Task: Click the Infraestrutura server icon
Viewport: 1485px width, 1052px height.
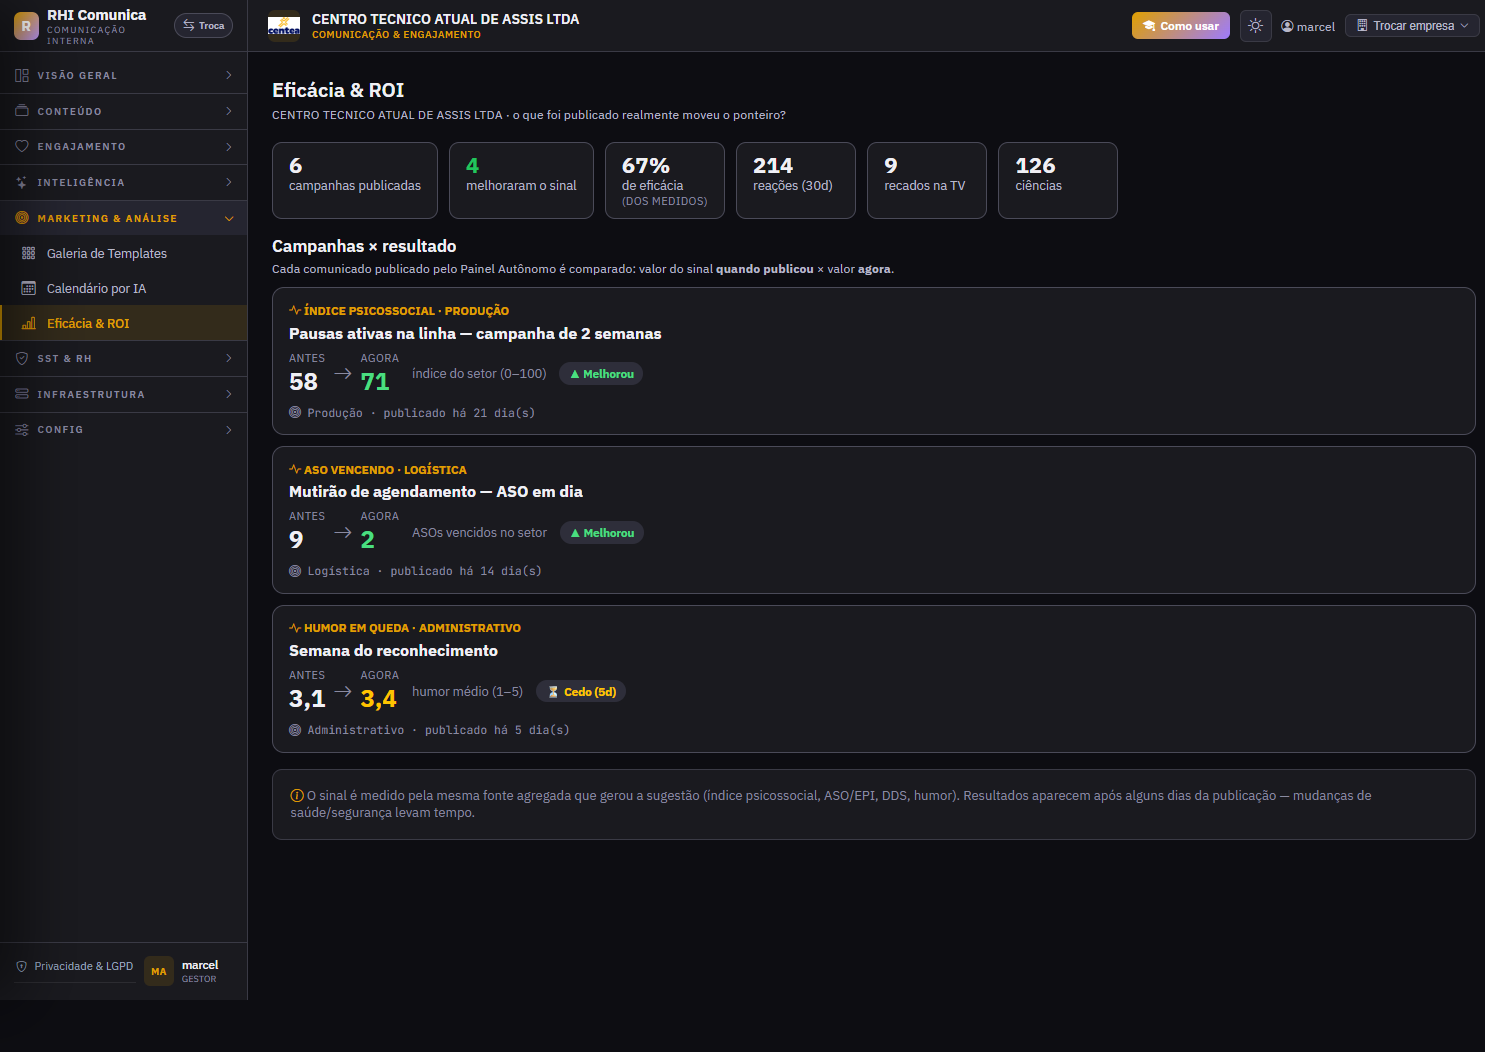Action: (22, 394)
